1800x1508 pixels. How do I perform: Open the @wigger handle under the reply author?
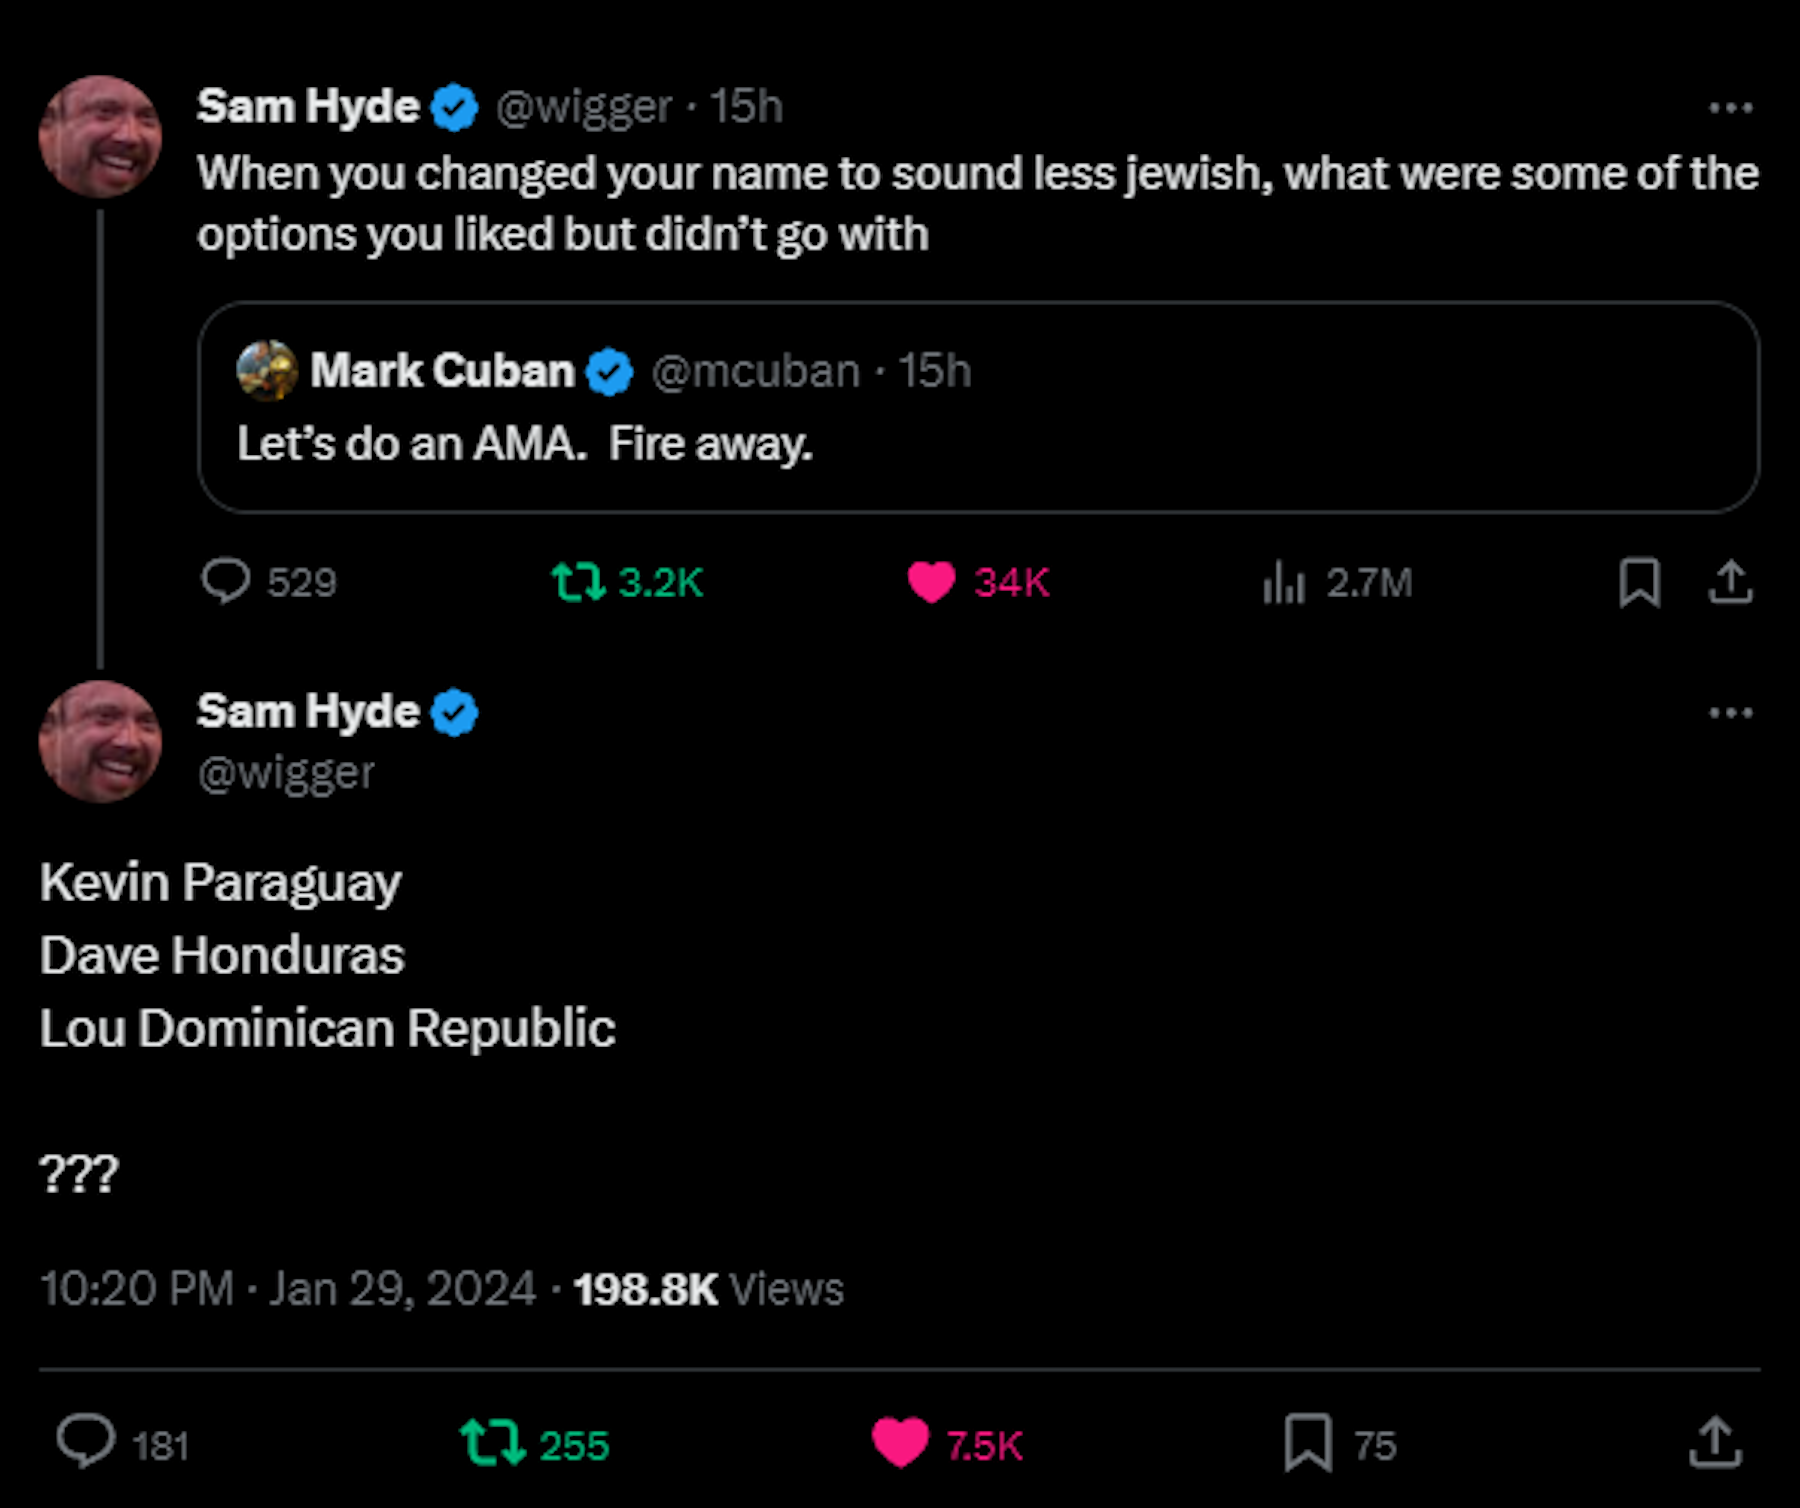point(286,772)
